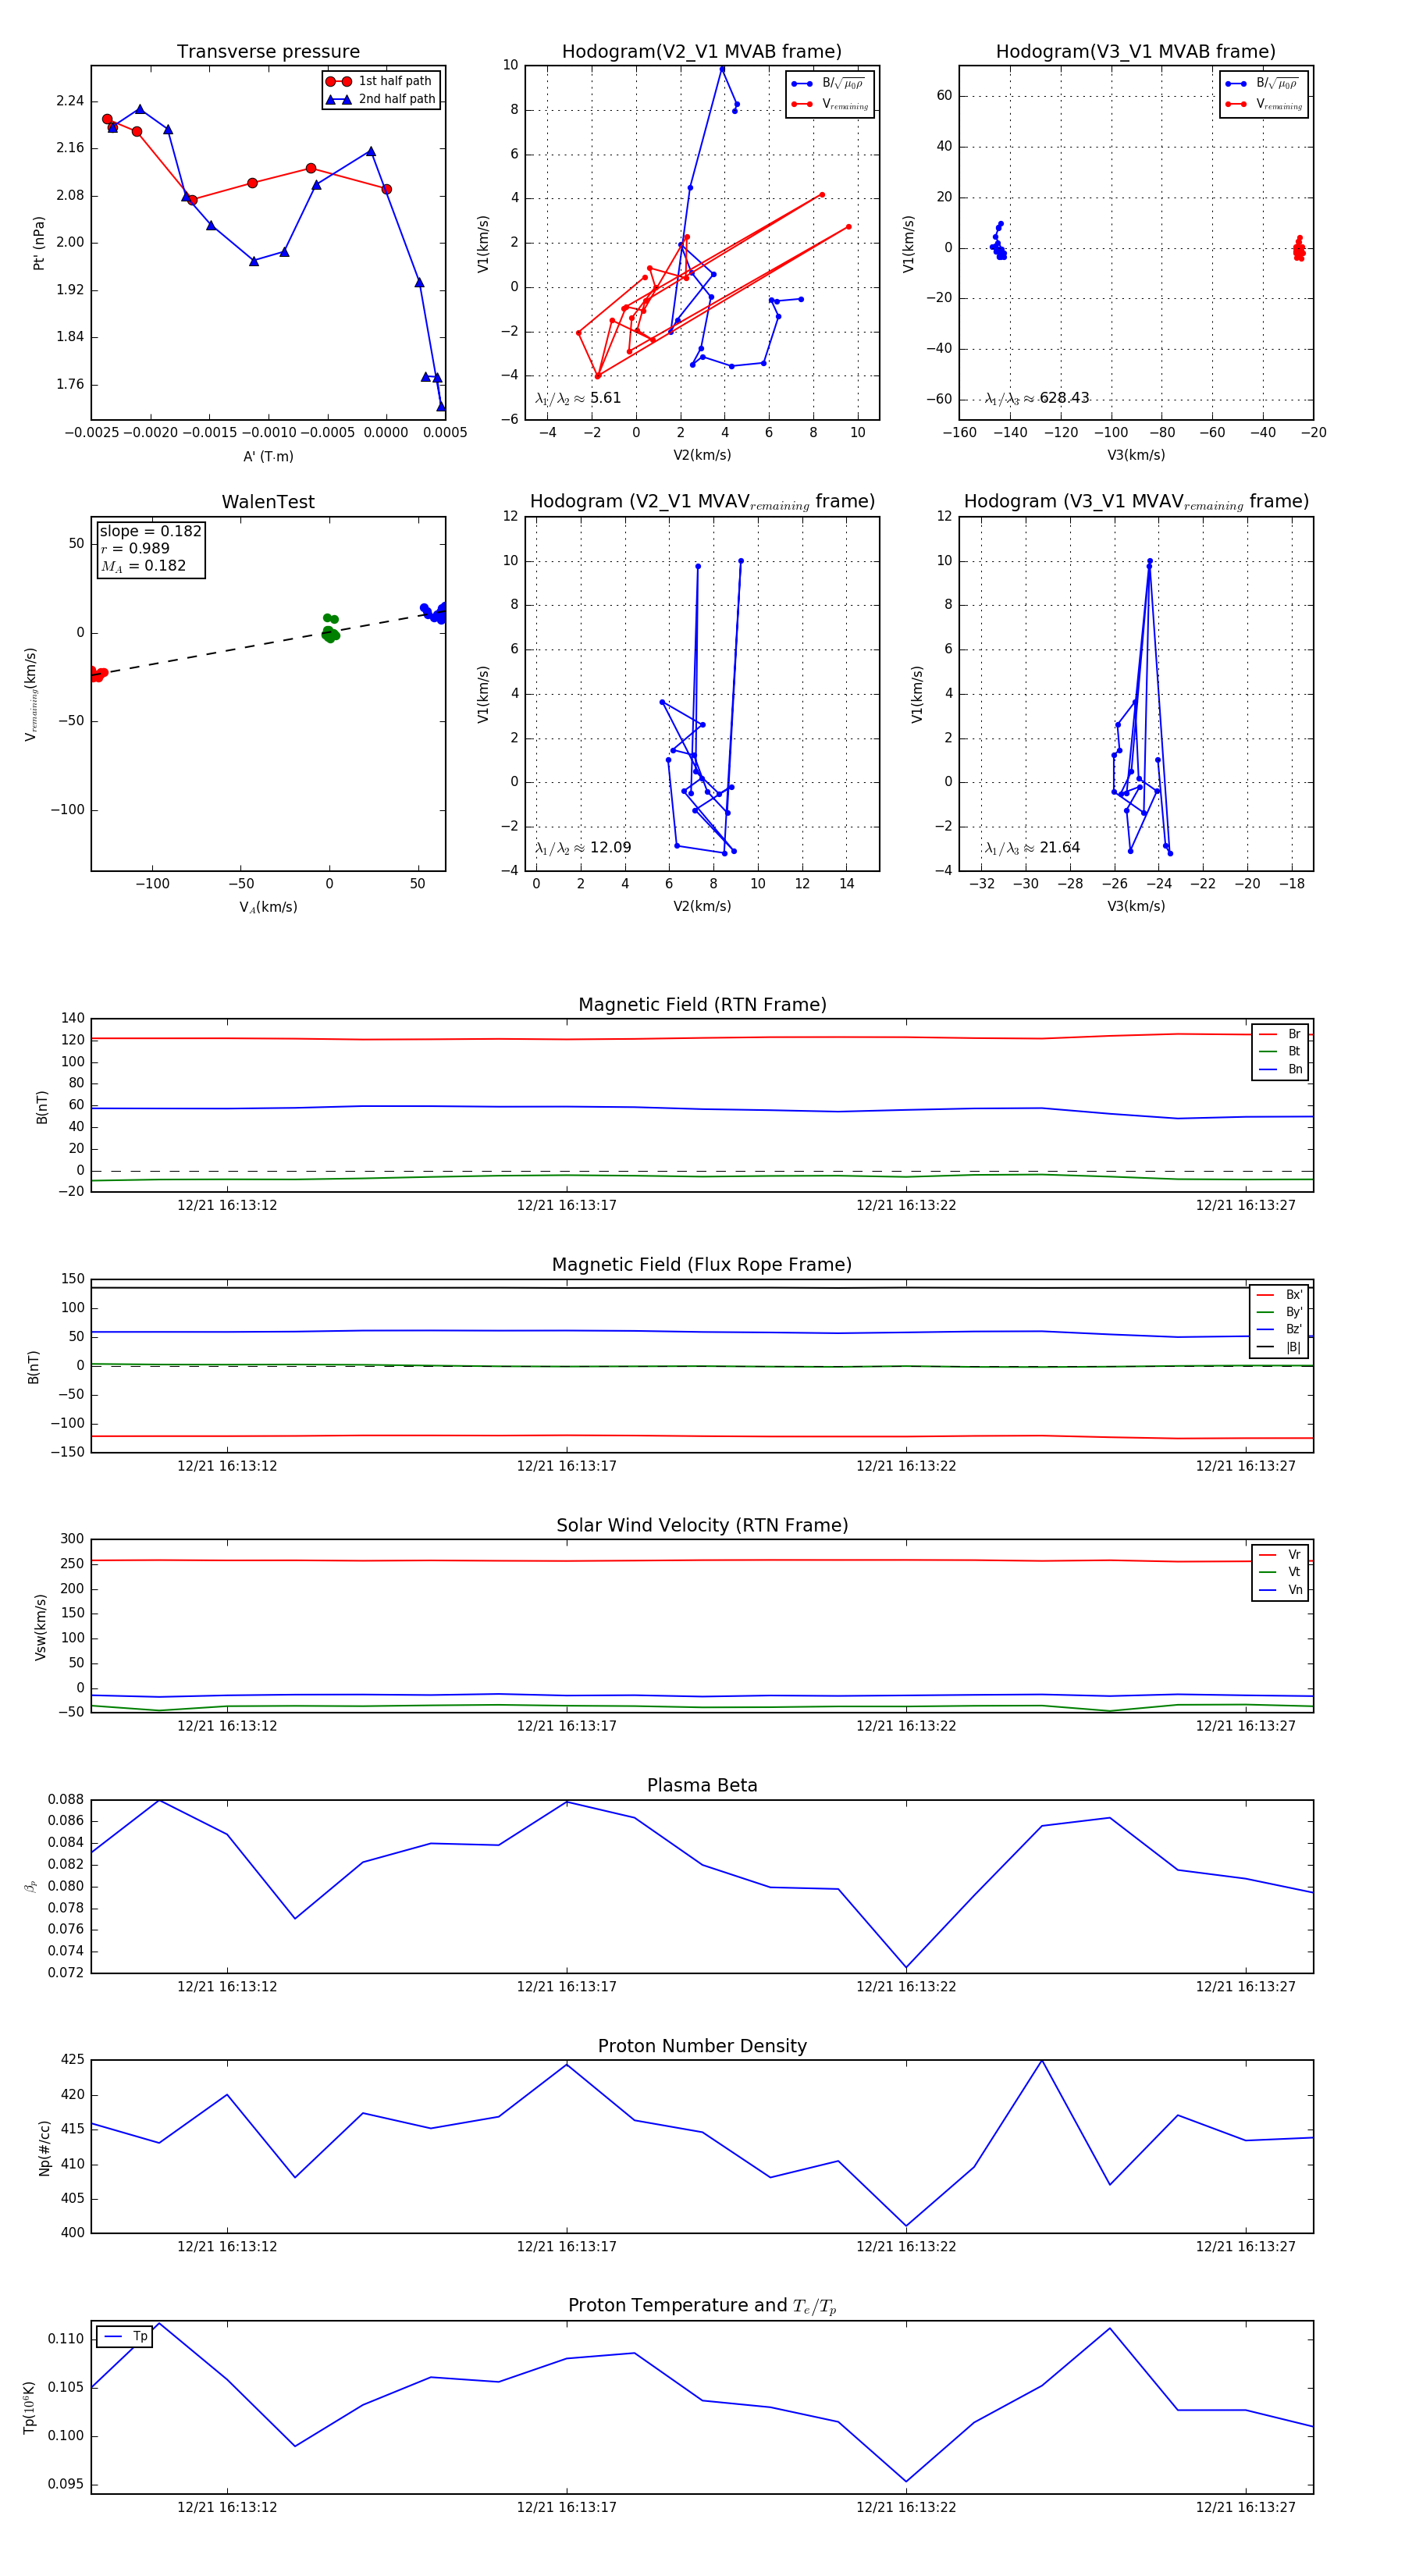Click the λ1/λ2 ≈ 5.61 annotation
This screenshot has height=2576, width=1405.
point(578,398)
